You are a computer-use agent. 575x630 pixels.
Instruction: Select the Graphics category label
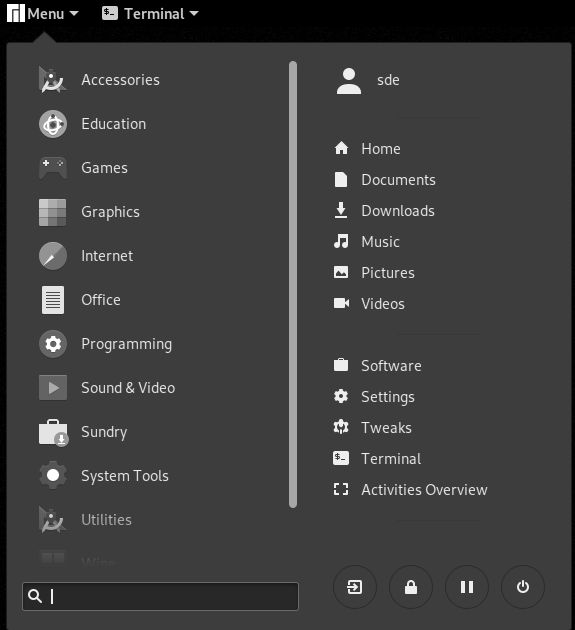110,212
